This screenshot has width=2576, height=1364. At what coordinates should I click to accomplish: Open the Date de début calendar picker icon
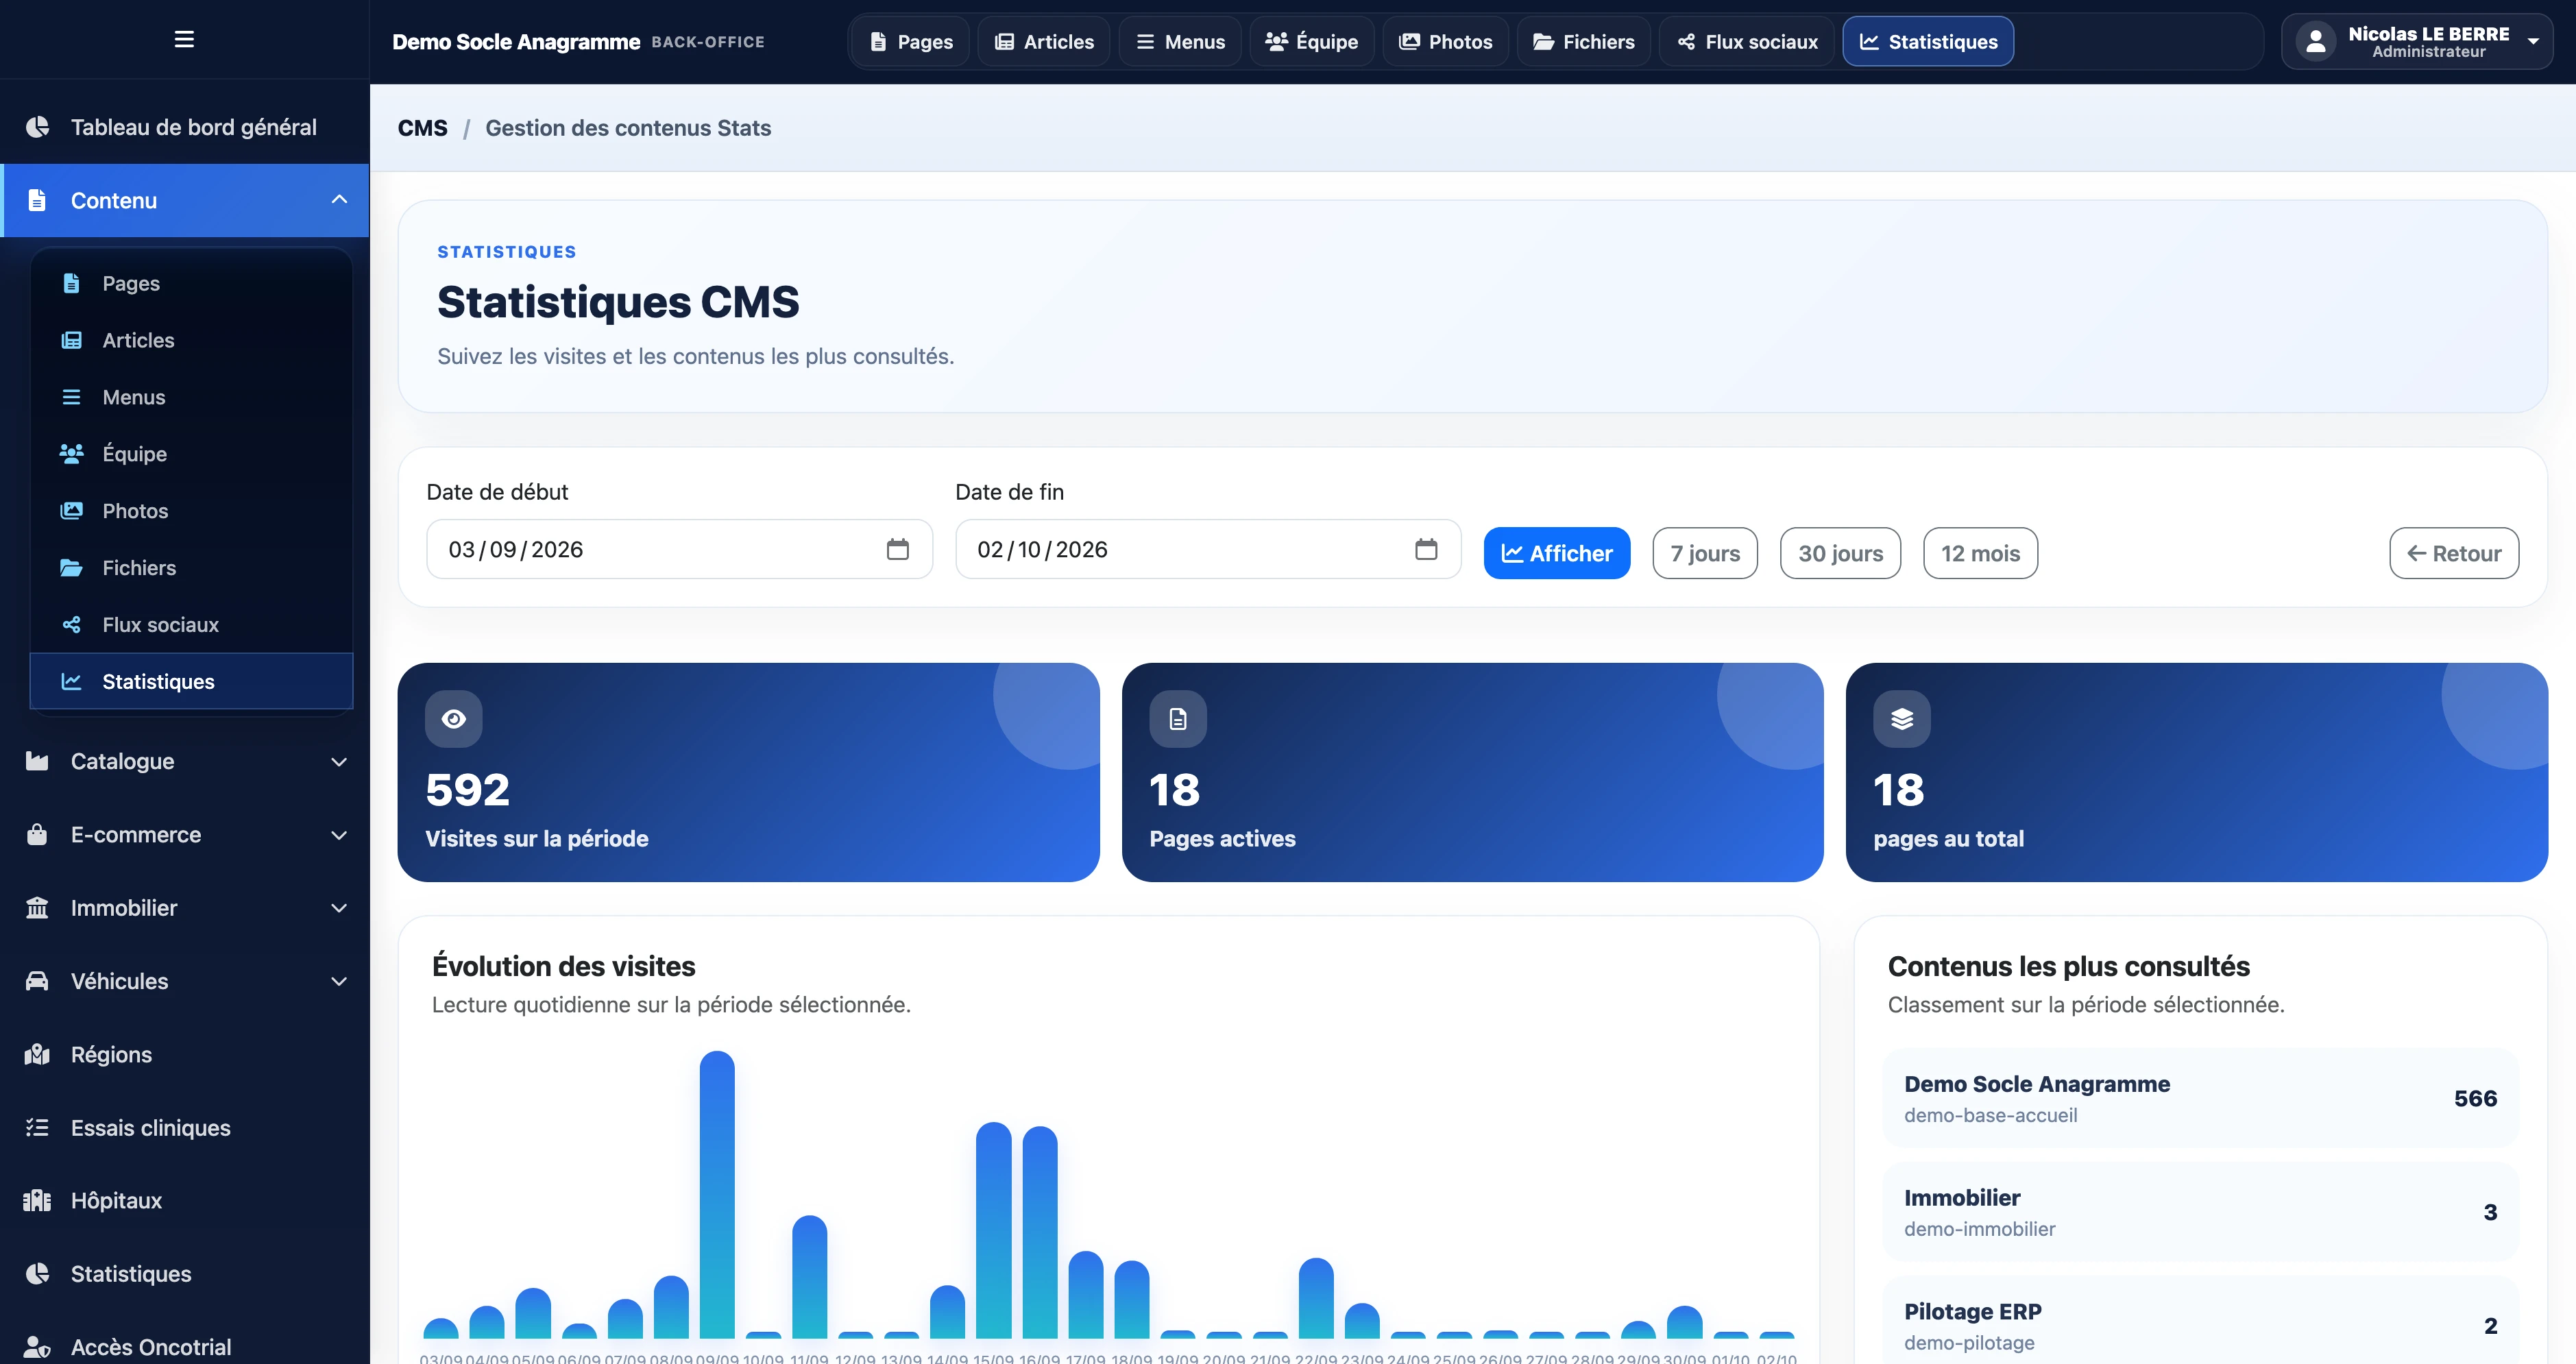click(897, 549)
